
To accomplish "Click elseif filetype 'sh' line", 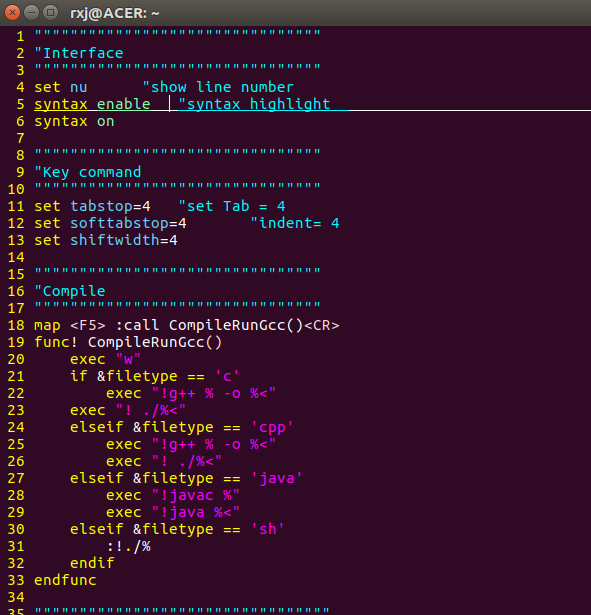I will (177, 529).
